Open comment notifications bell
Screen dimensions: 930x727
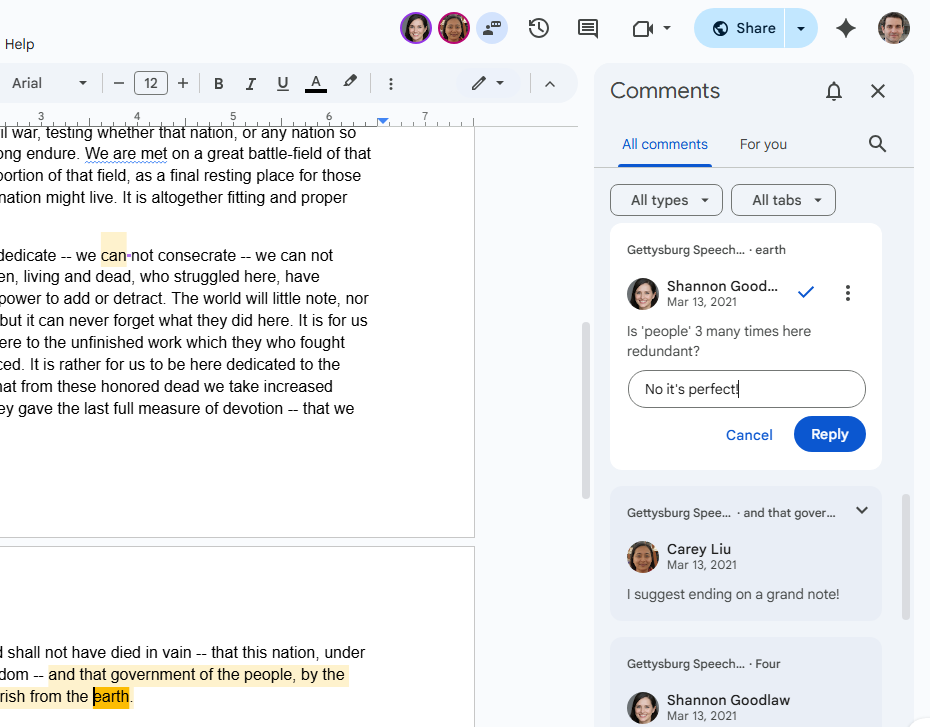(833, 90)
